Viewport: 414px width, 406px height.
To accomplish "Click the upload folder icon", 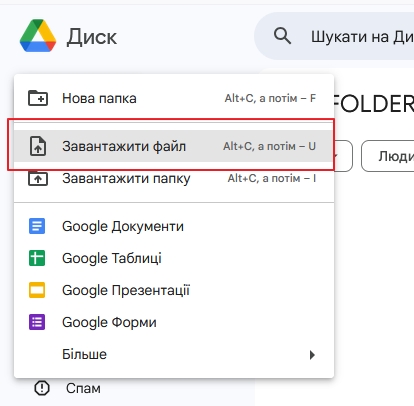I will [38, 178].
